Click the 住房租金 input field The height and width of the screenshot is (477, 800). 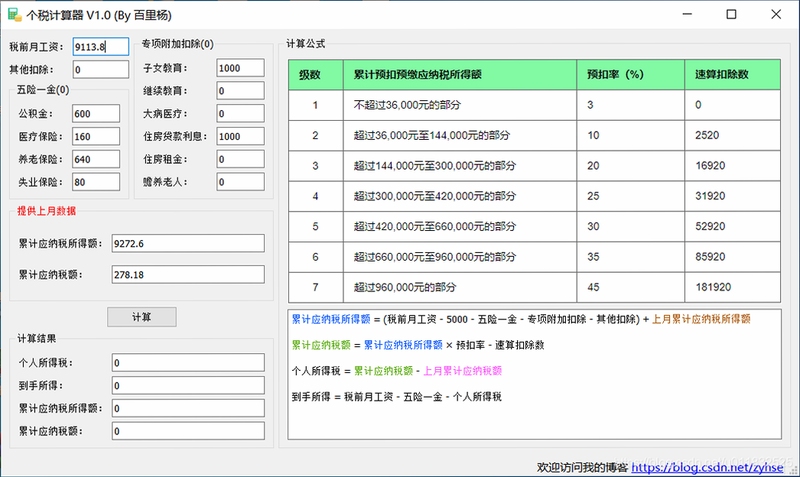point(240,159)
